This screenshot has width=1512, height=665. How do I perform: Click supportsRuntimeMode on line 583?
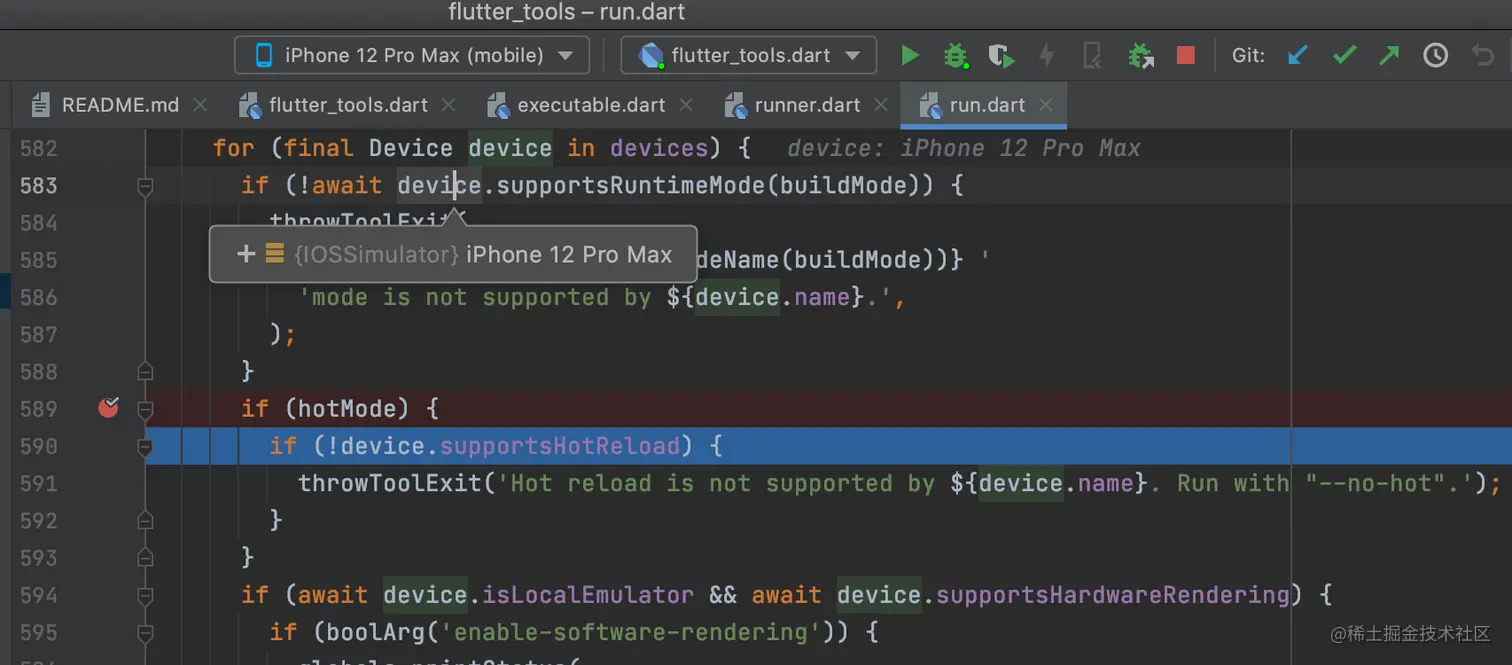(x=632, y=185)
